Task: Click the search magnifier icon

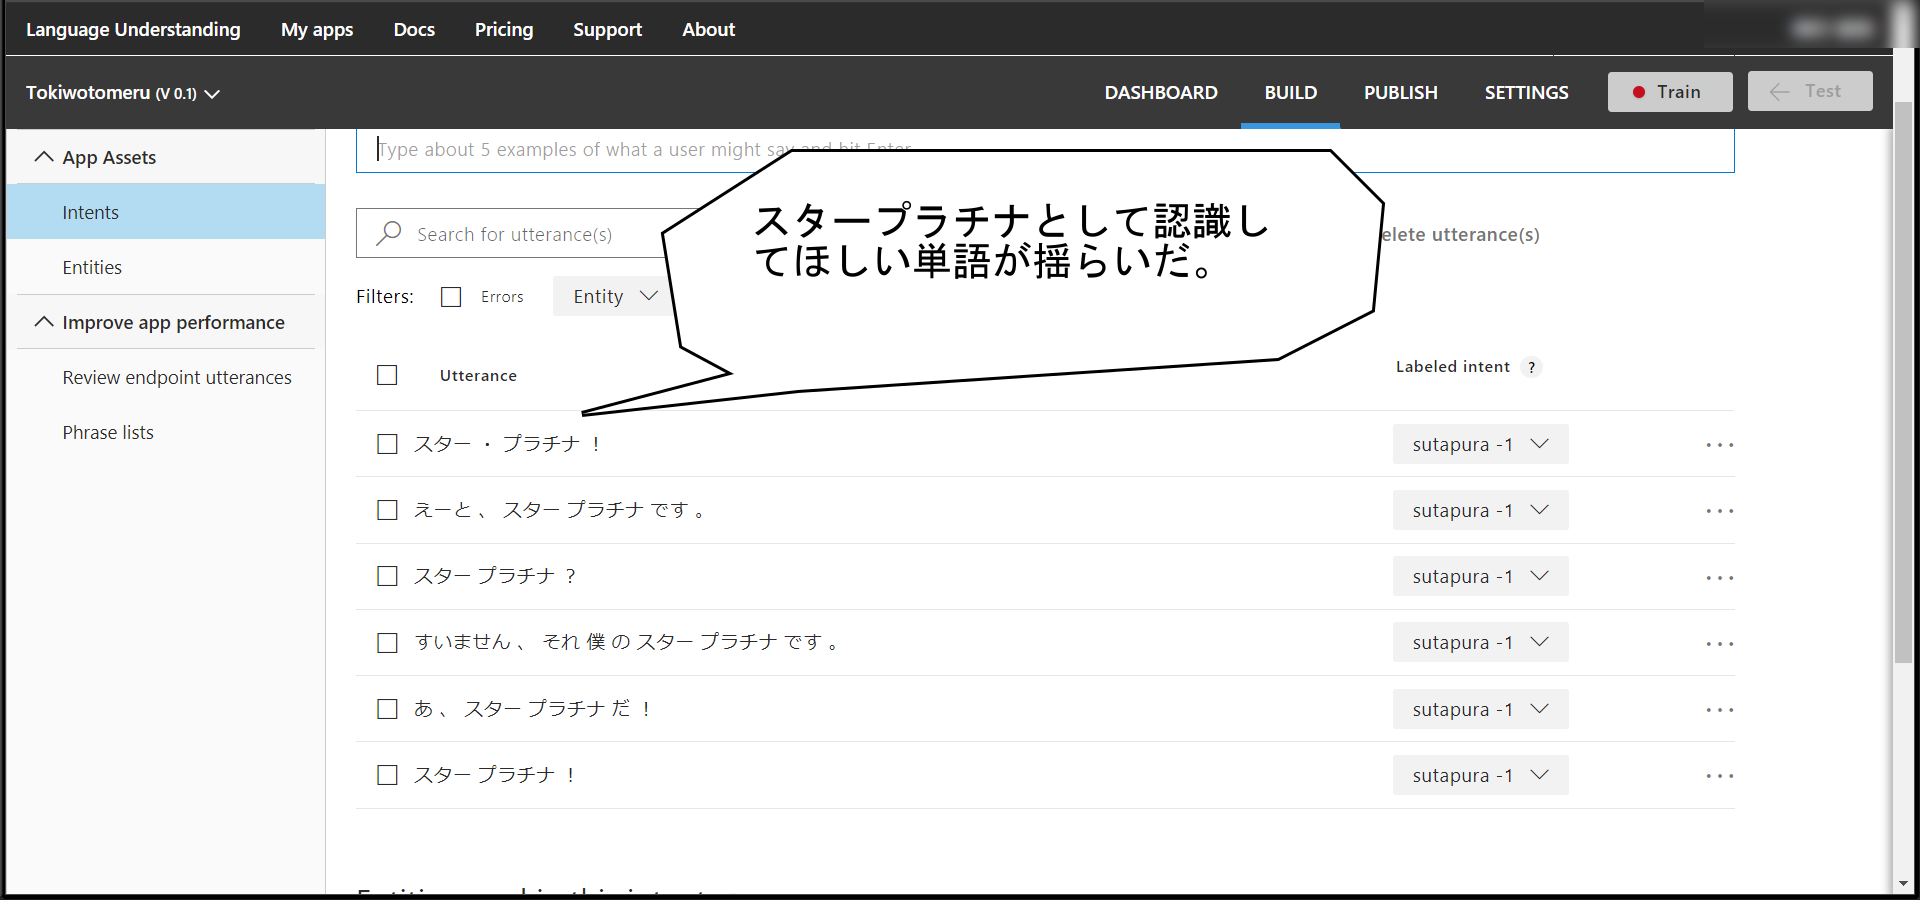Action: (388, 233)
